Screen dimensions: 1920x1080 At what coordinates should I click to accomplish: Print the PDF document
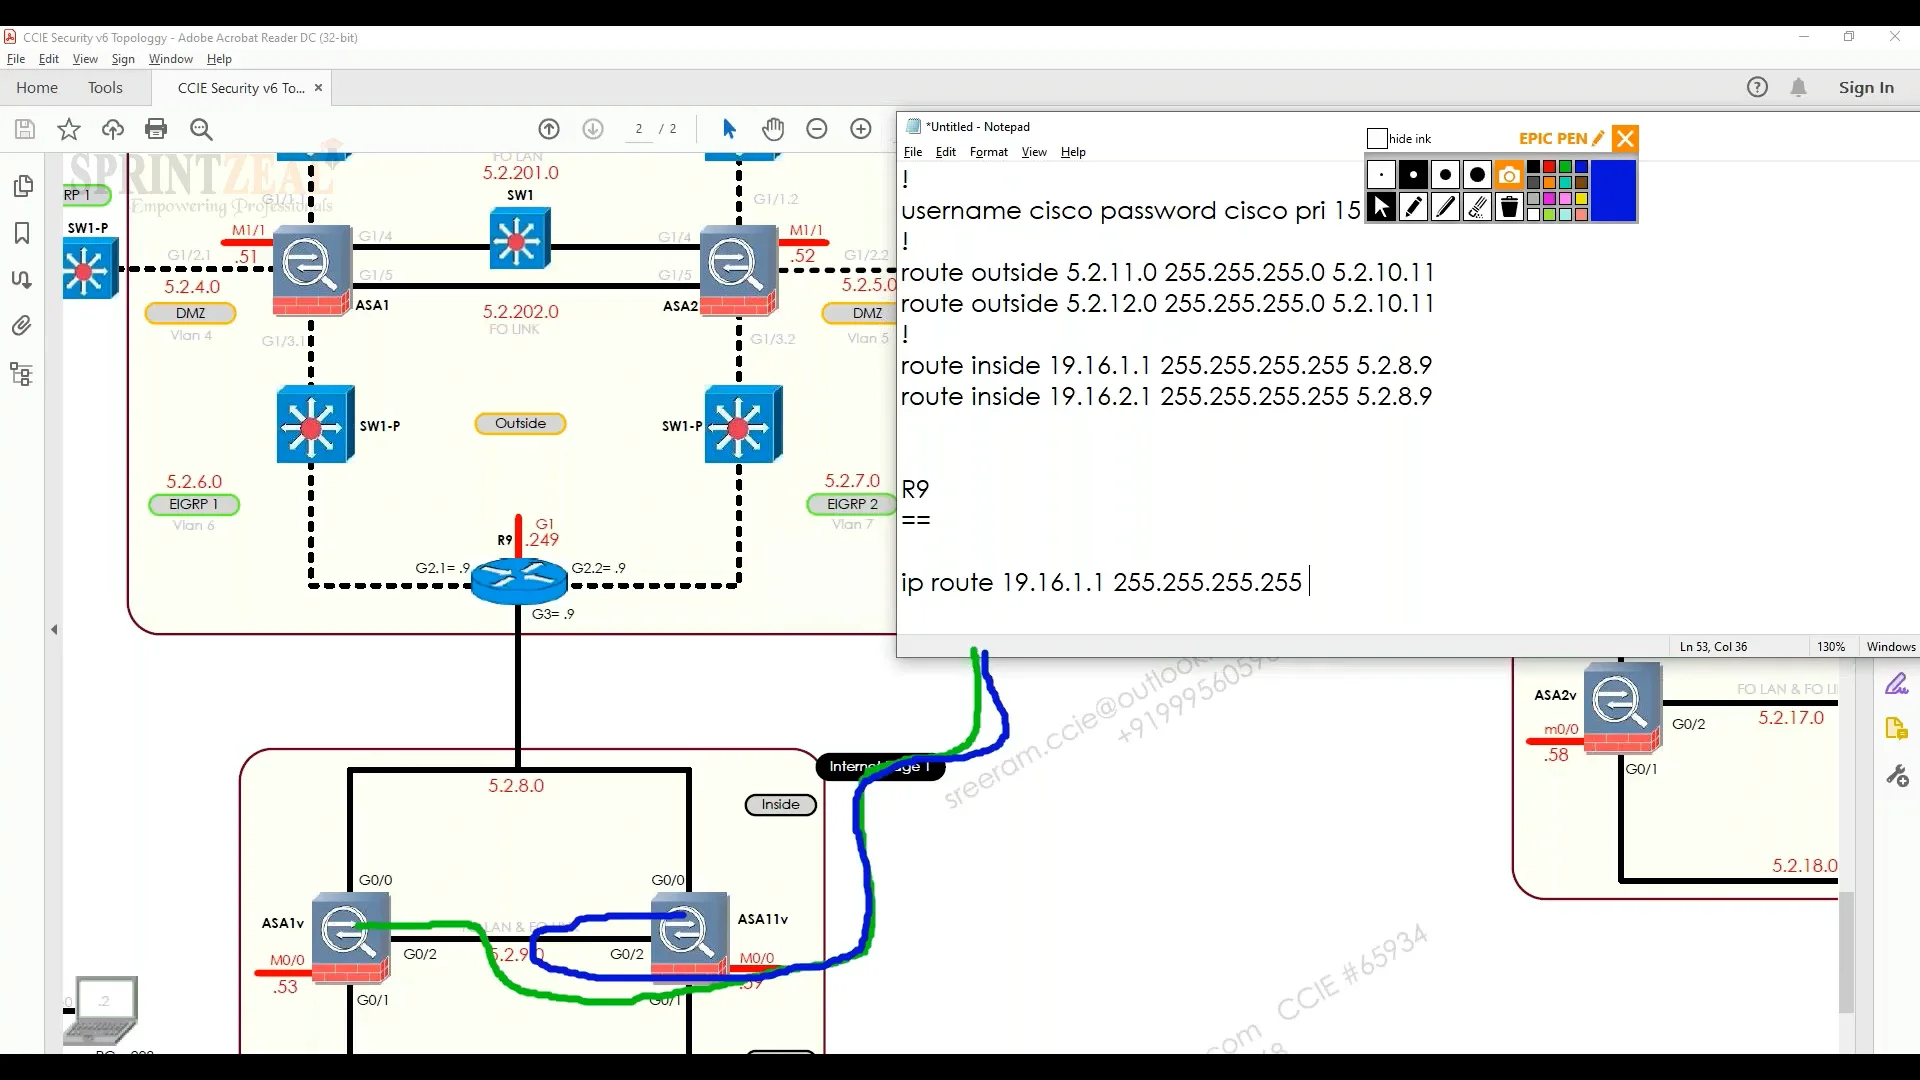(x=156, y=129)
